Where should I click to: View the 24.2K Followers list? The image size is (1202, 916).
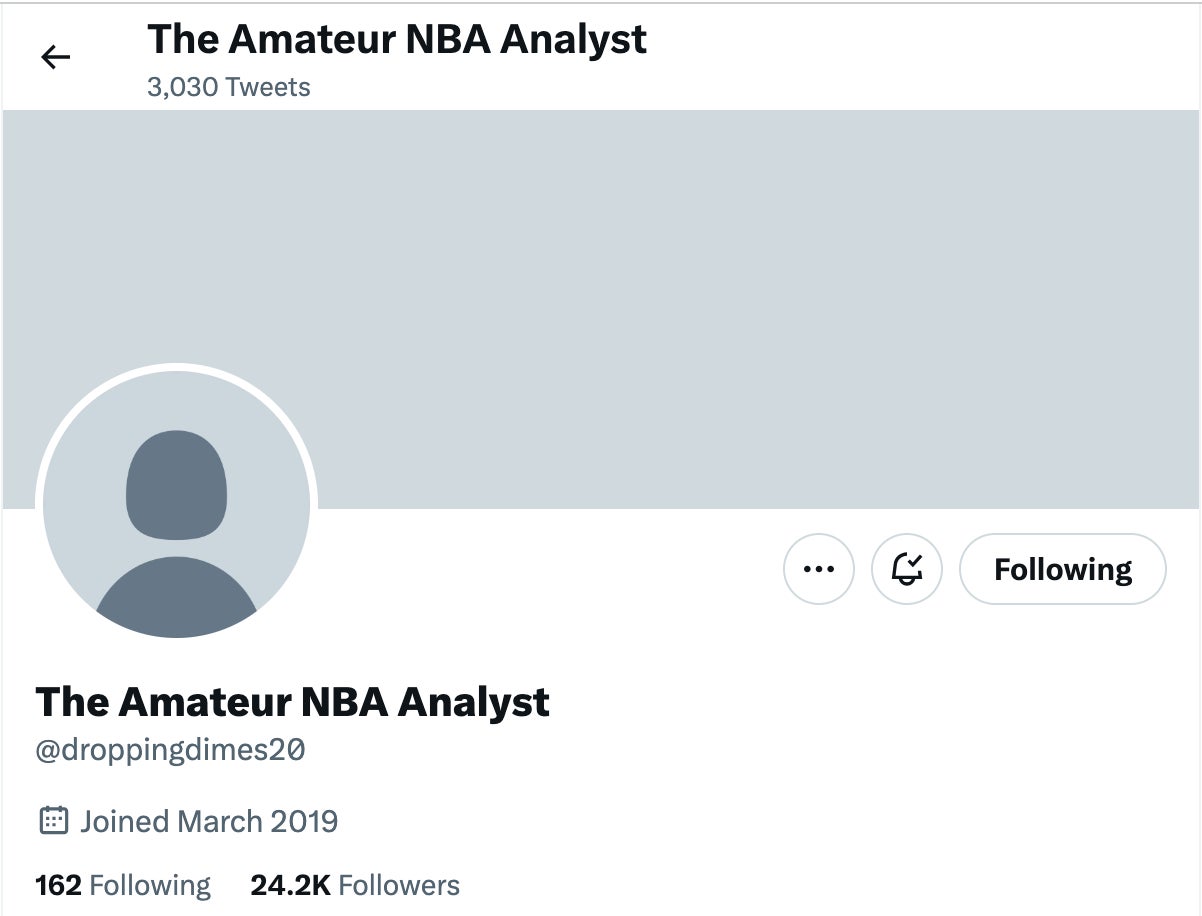tap(355, 885)
